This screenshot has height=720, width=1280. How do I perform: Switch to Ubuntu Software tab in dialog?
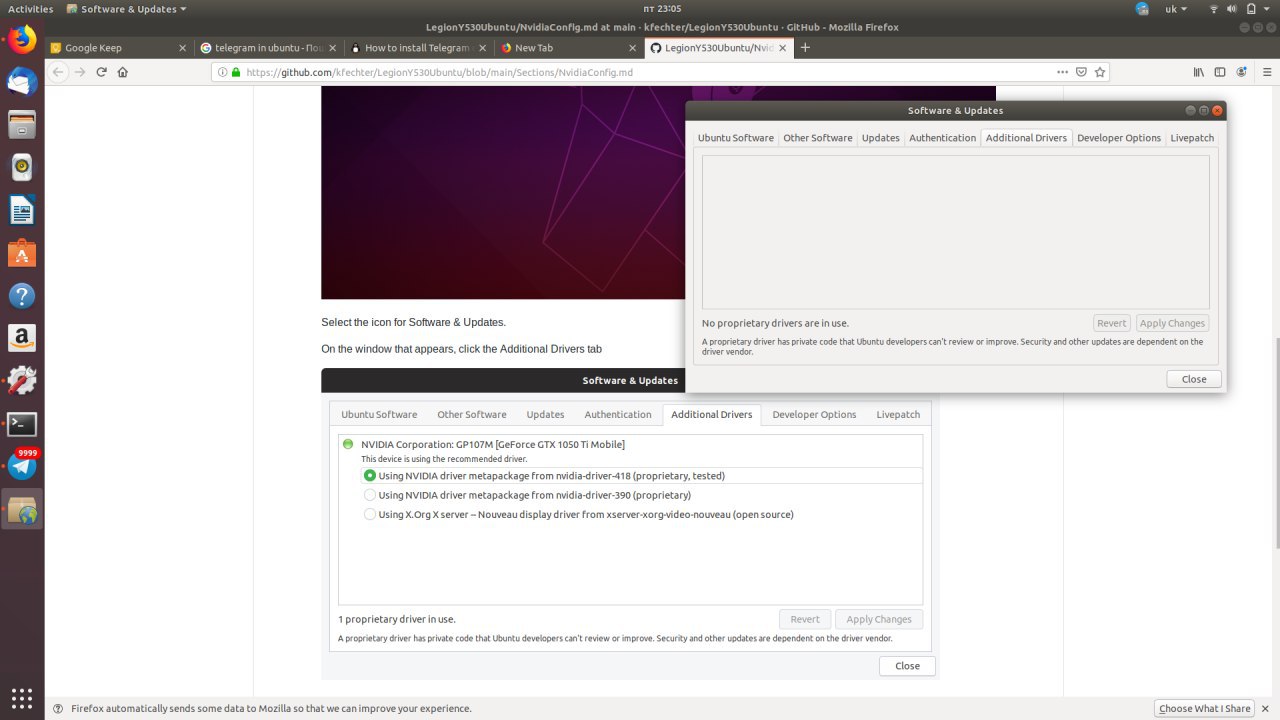tap(735, 138)
